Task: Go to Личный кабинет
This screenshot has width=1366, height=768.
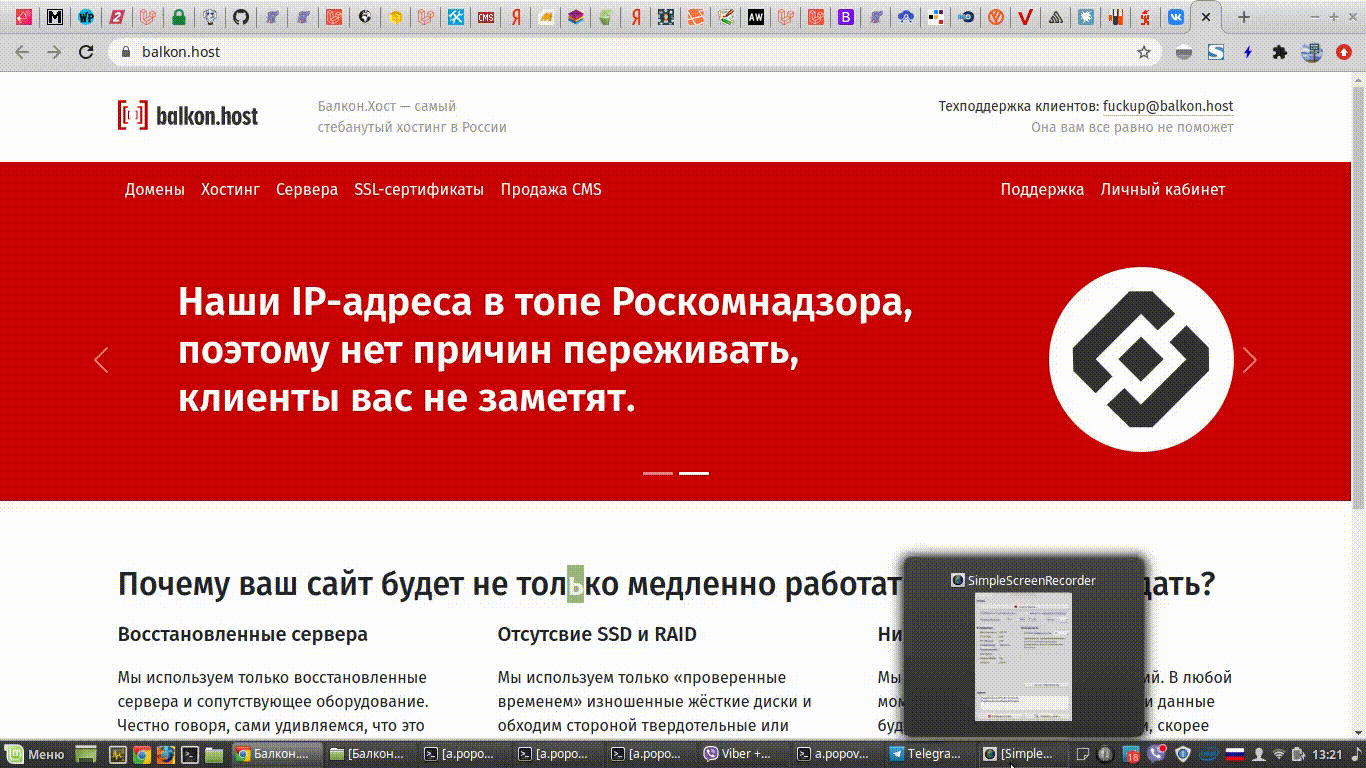Action: (1163, 190)
